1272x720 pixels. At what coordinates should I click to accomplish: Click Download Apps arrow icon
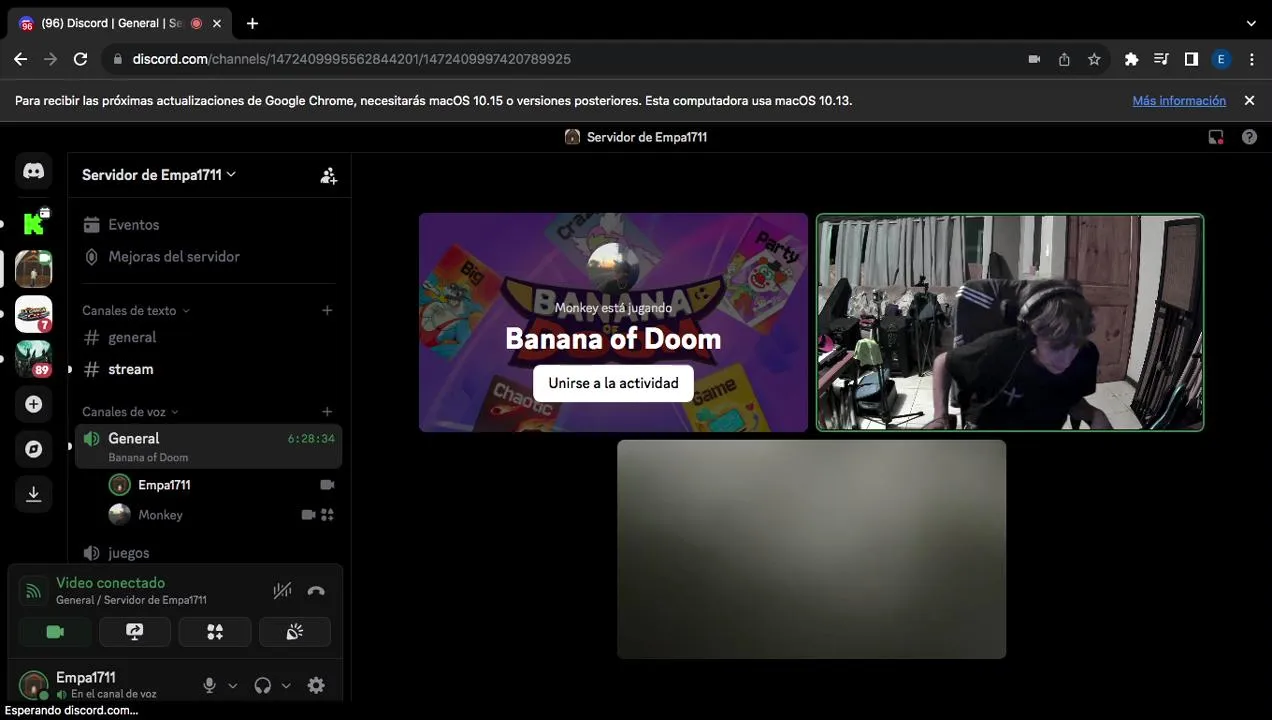[x=34, y=494]
